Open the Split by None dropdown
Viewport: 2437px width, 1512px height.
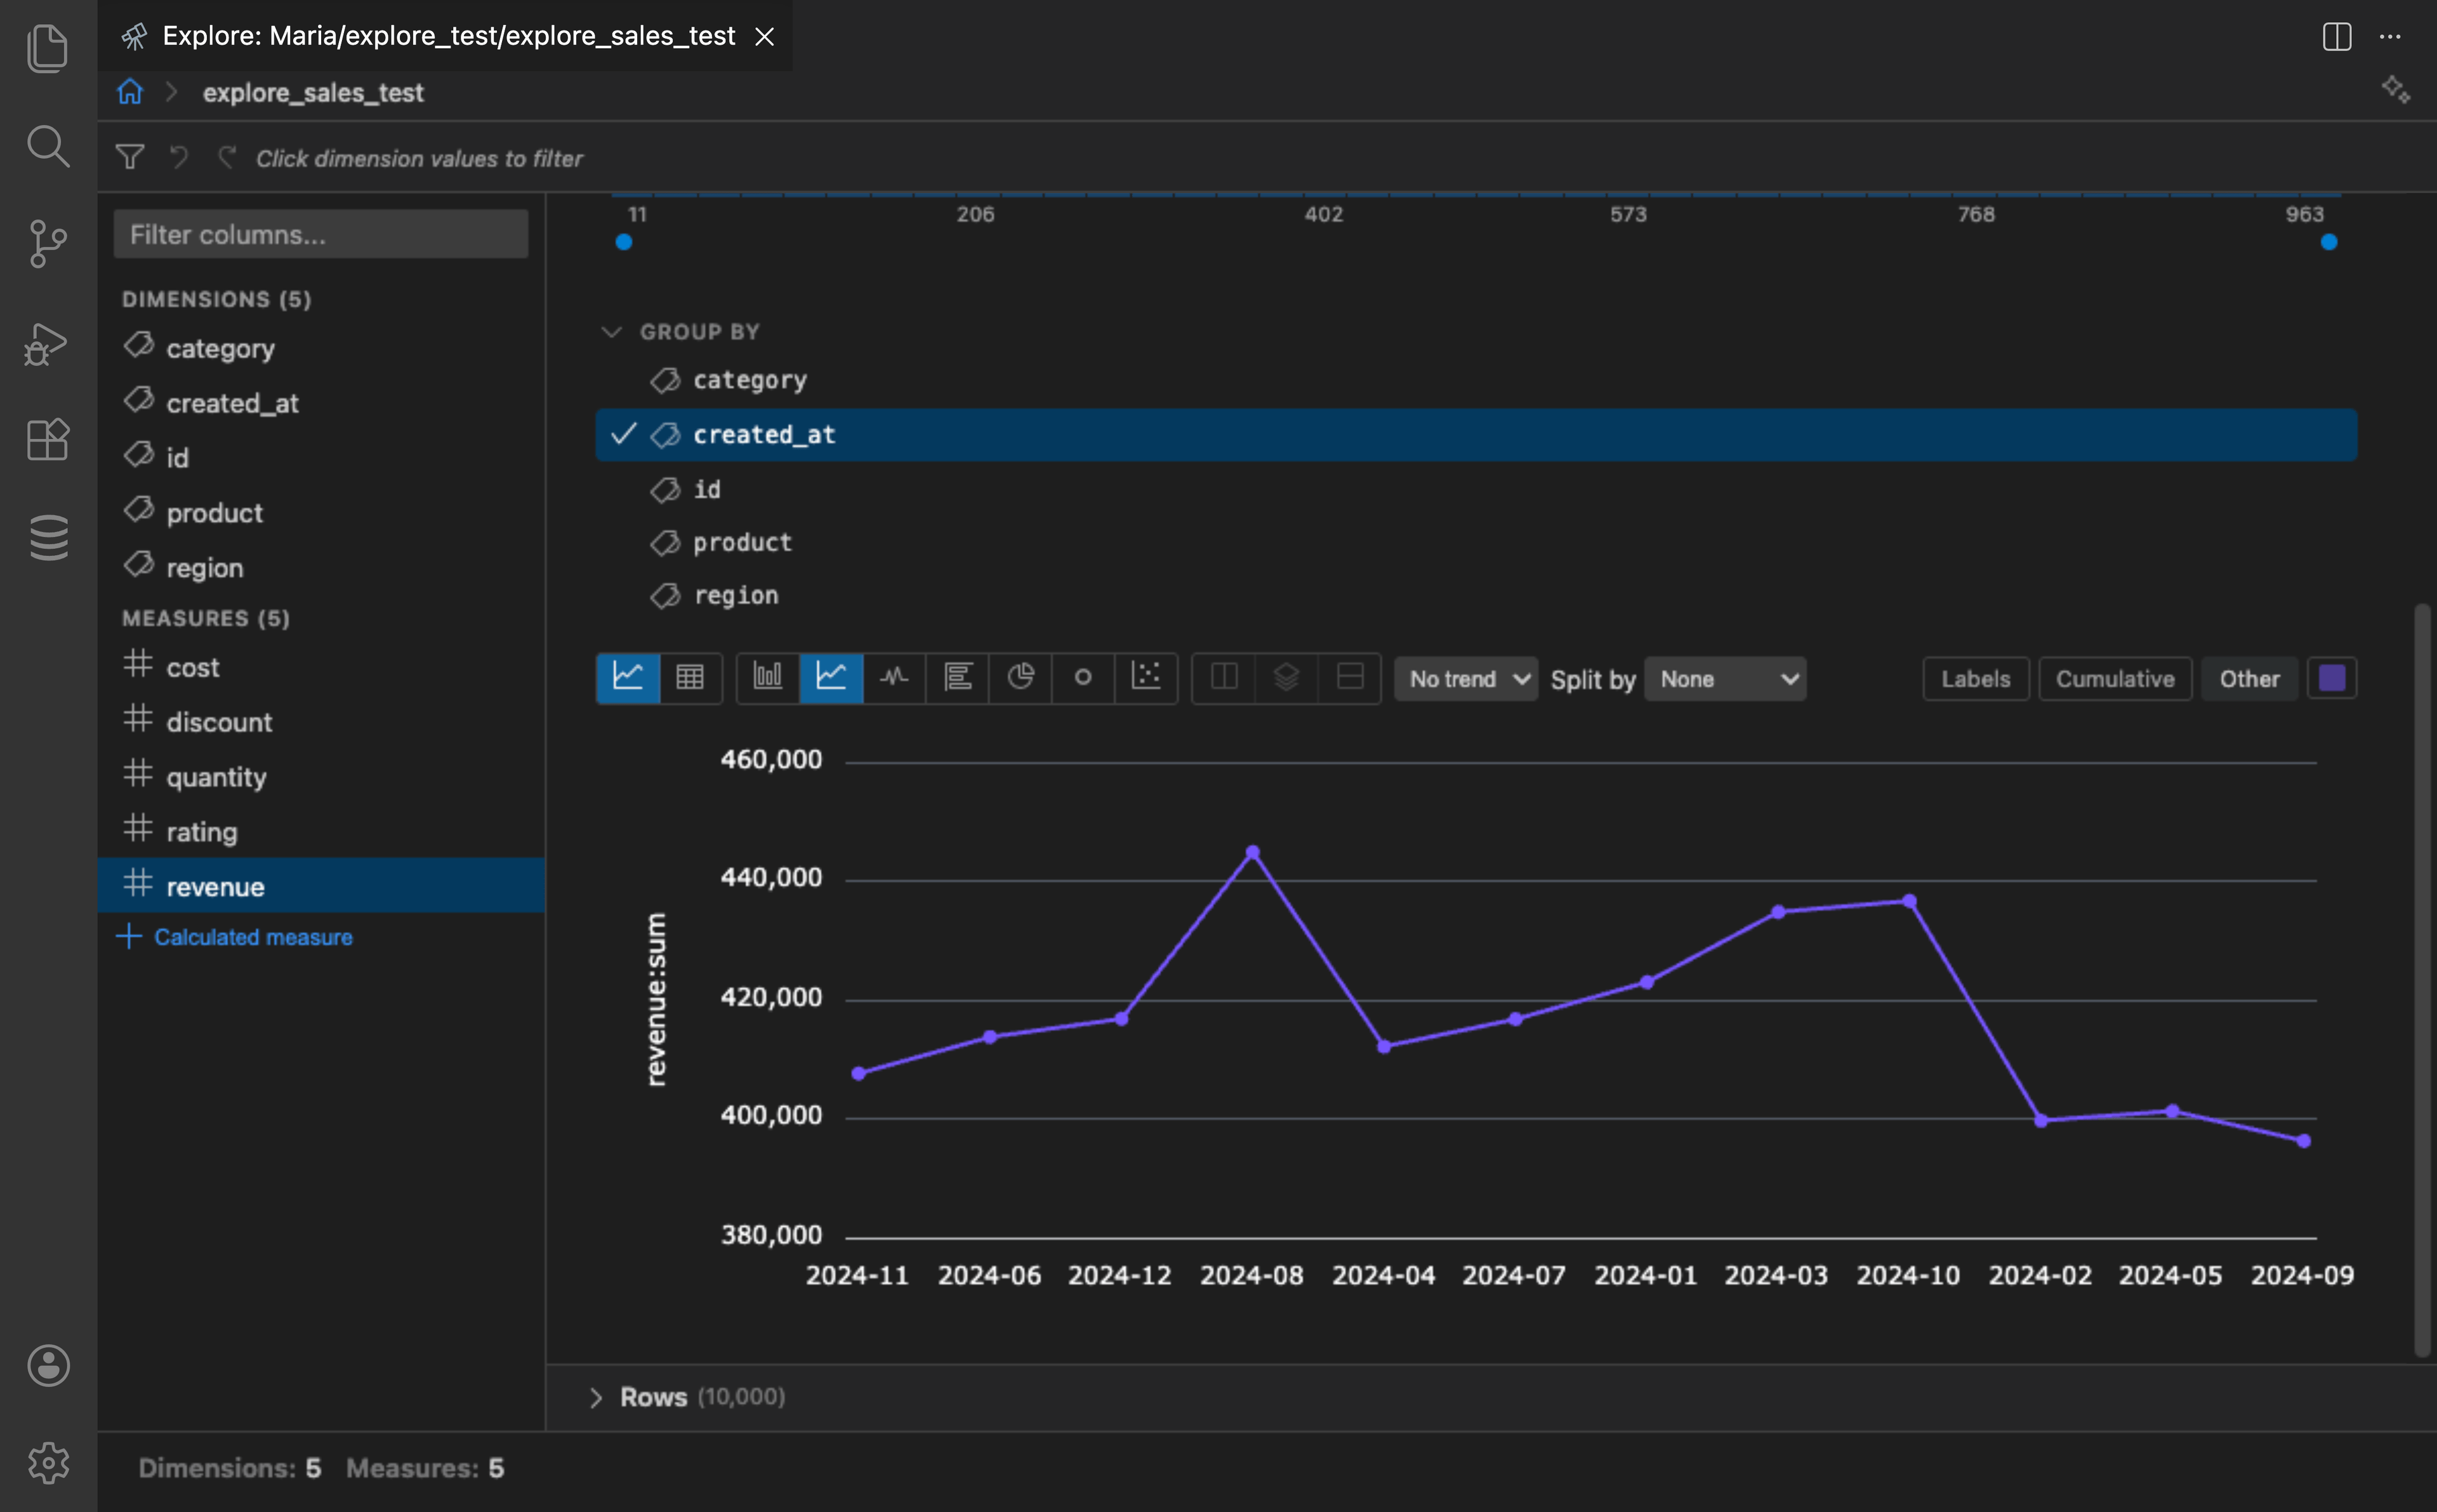click(x=1725, y=679)
